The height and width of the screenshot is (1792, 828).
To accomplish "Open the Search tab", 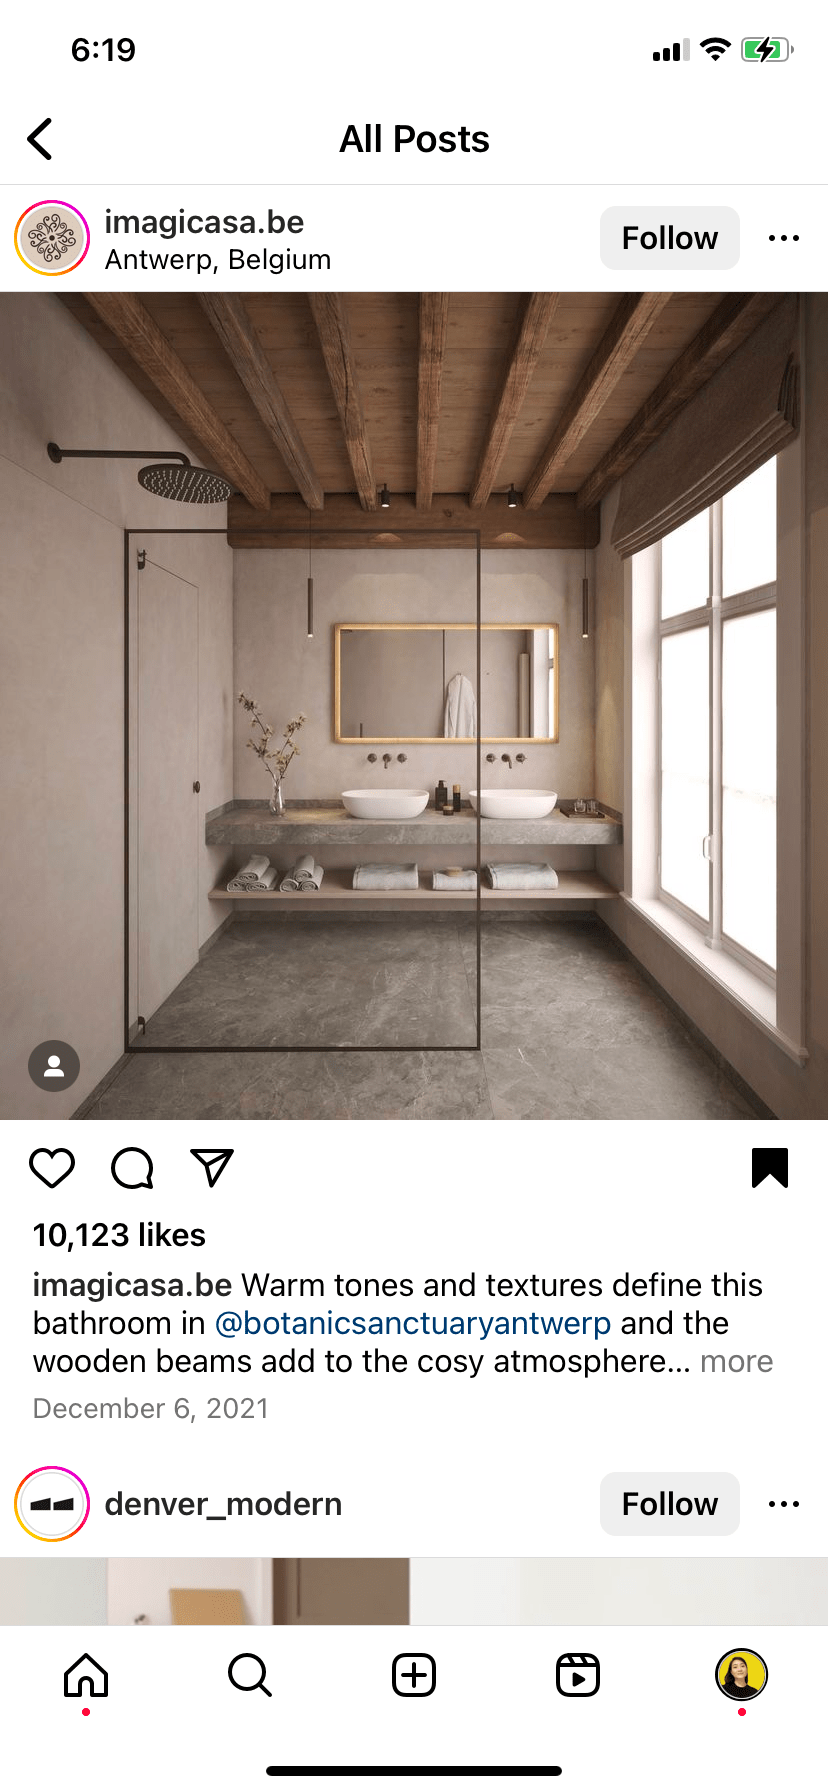I will pyautogui.click(x=250, y=1675).
